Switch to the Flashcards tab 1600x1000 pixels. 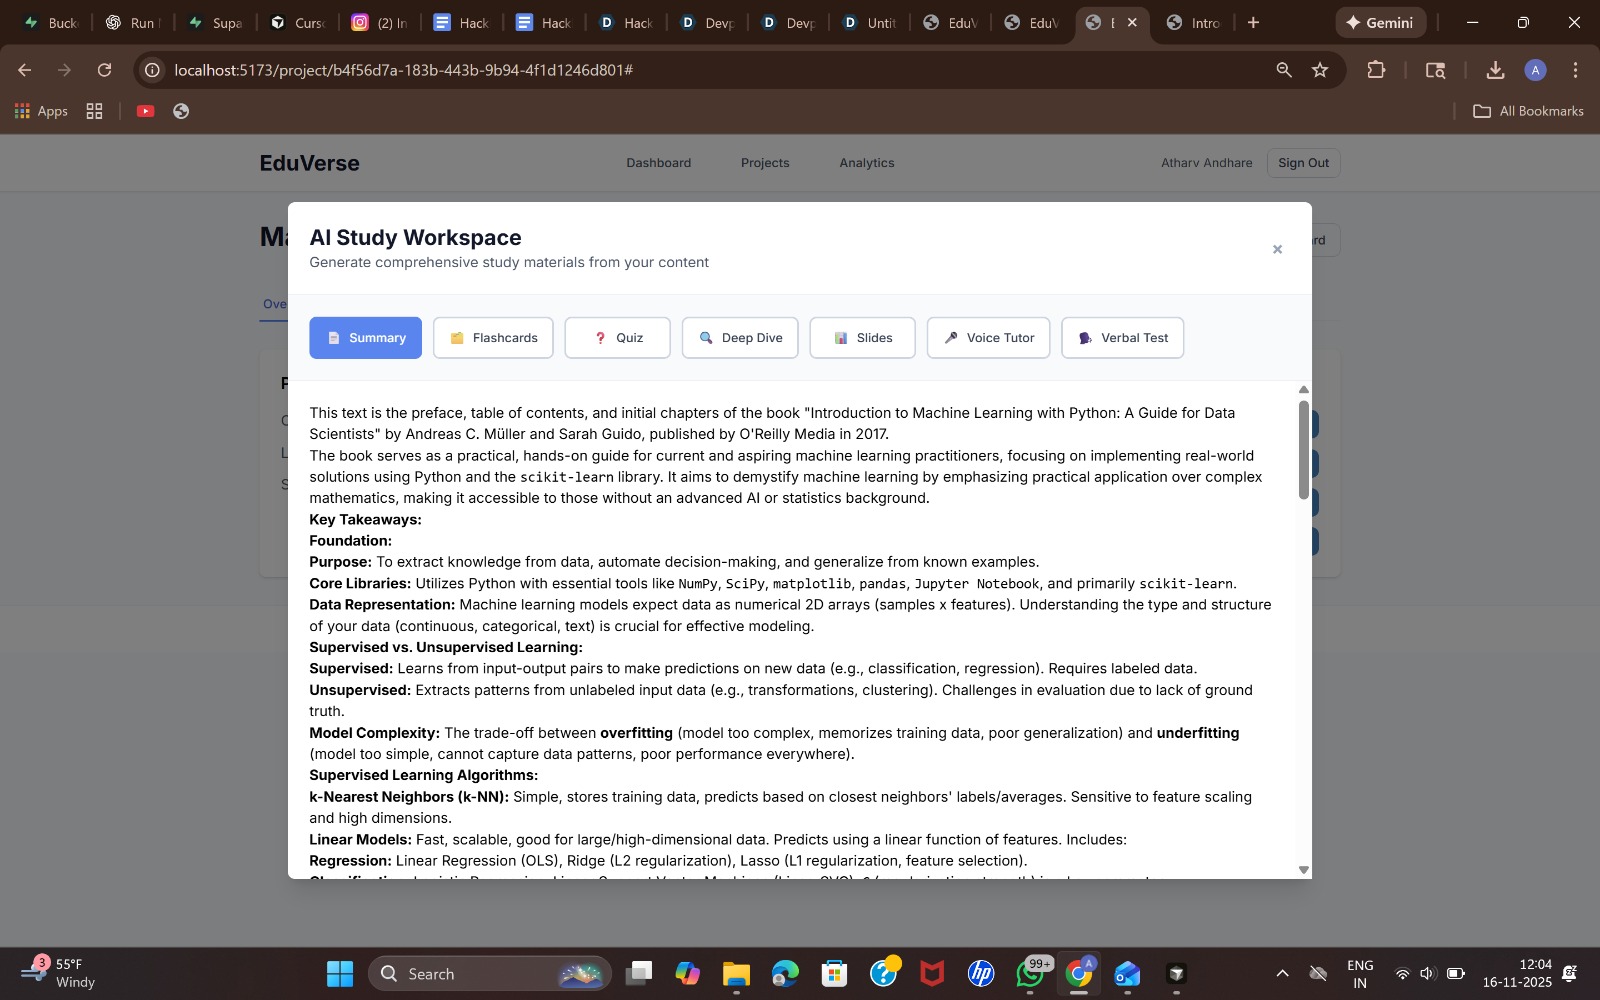(493, 338)
